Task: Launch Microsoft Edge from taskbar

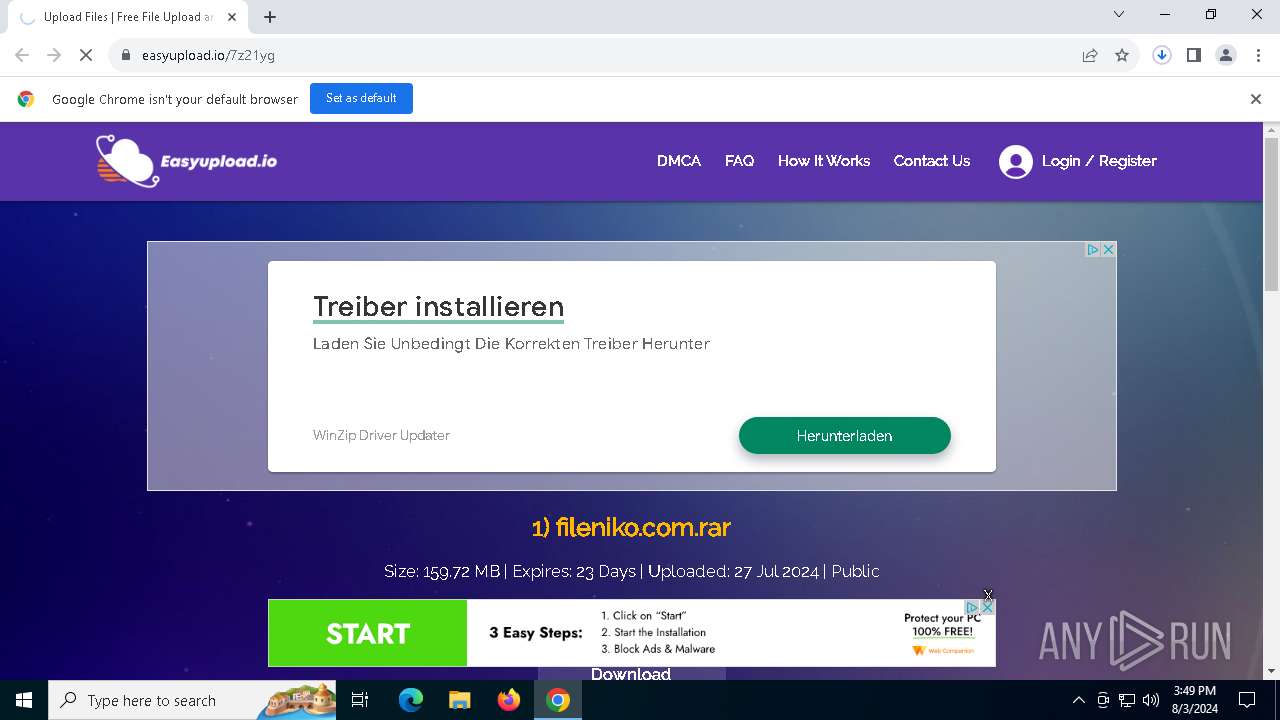Action: pyautogui.click(x=411, y=700)
